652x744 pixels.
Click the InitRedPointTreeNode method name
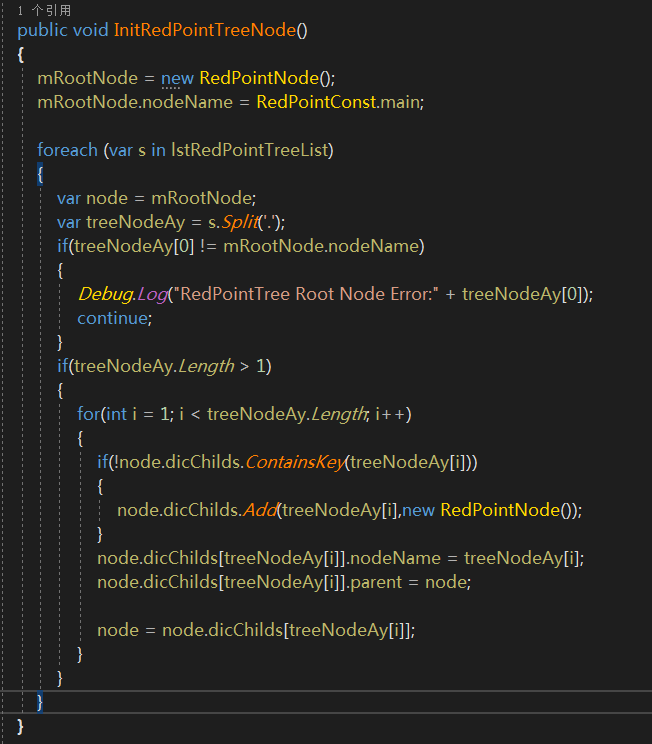205,30
